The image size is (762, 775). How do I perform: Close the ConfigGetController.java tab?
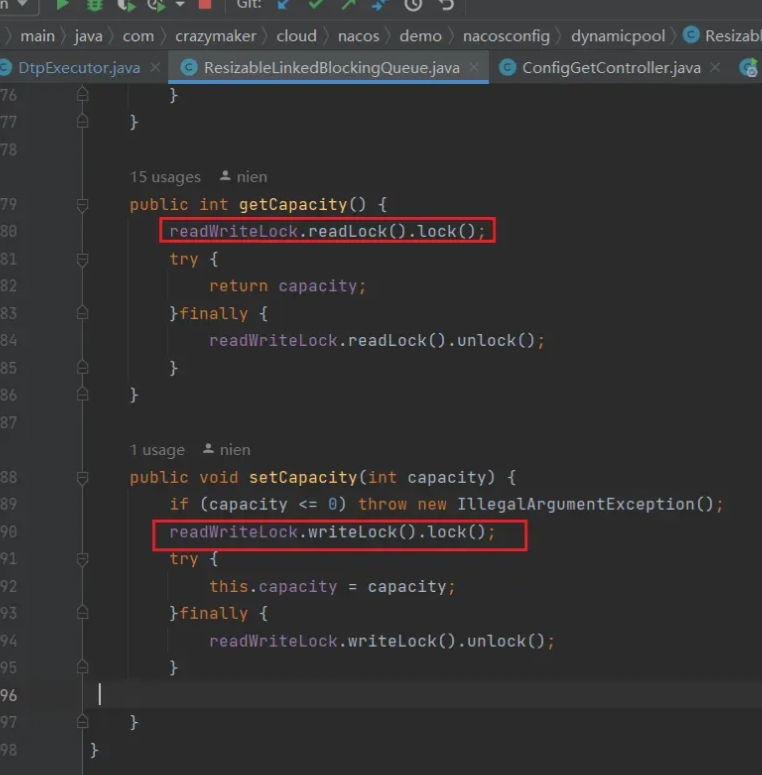pos(715,67)
